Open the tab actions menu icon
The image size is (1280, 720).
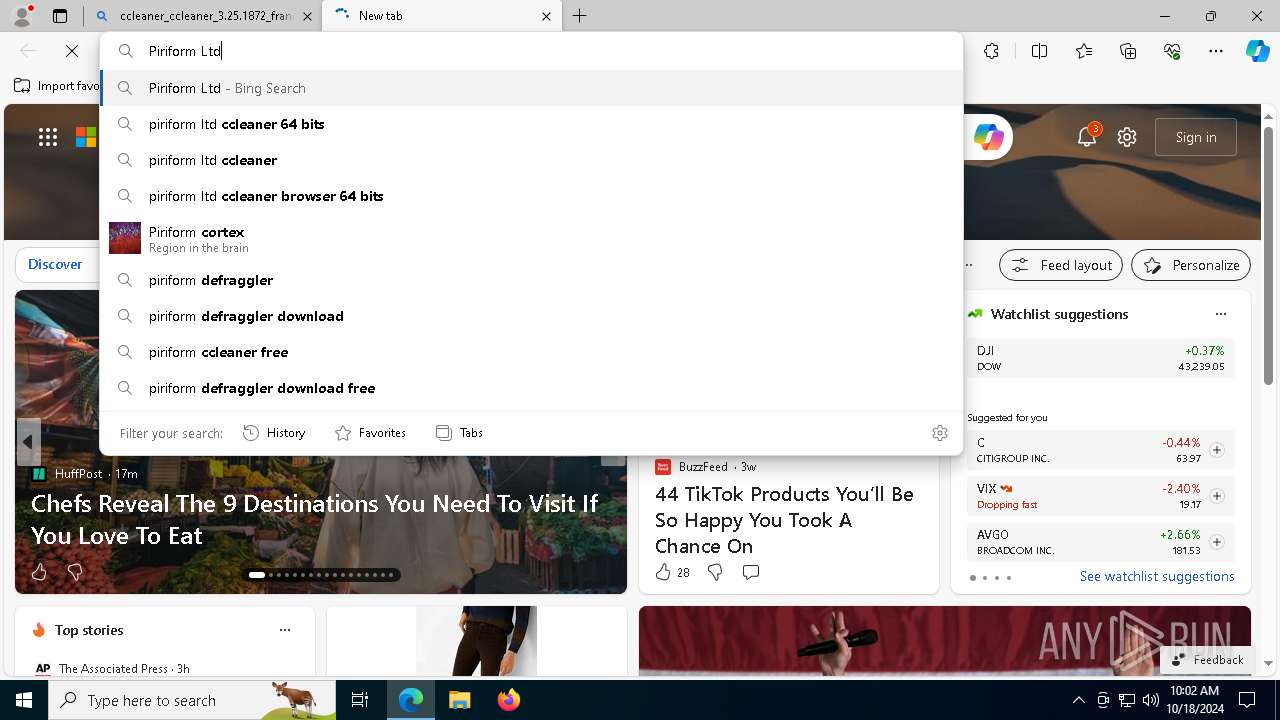pos(60,16)
